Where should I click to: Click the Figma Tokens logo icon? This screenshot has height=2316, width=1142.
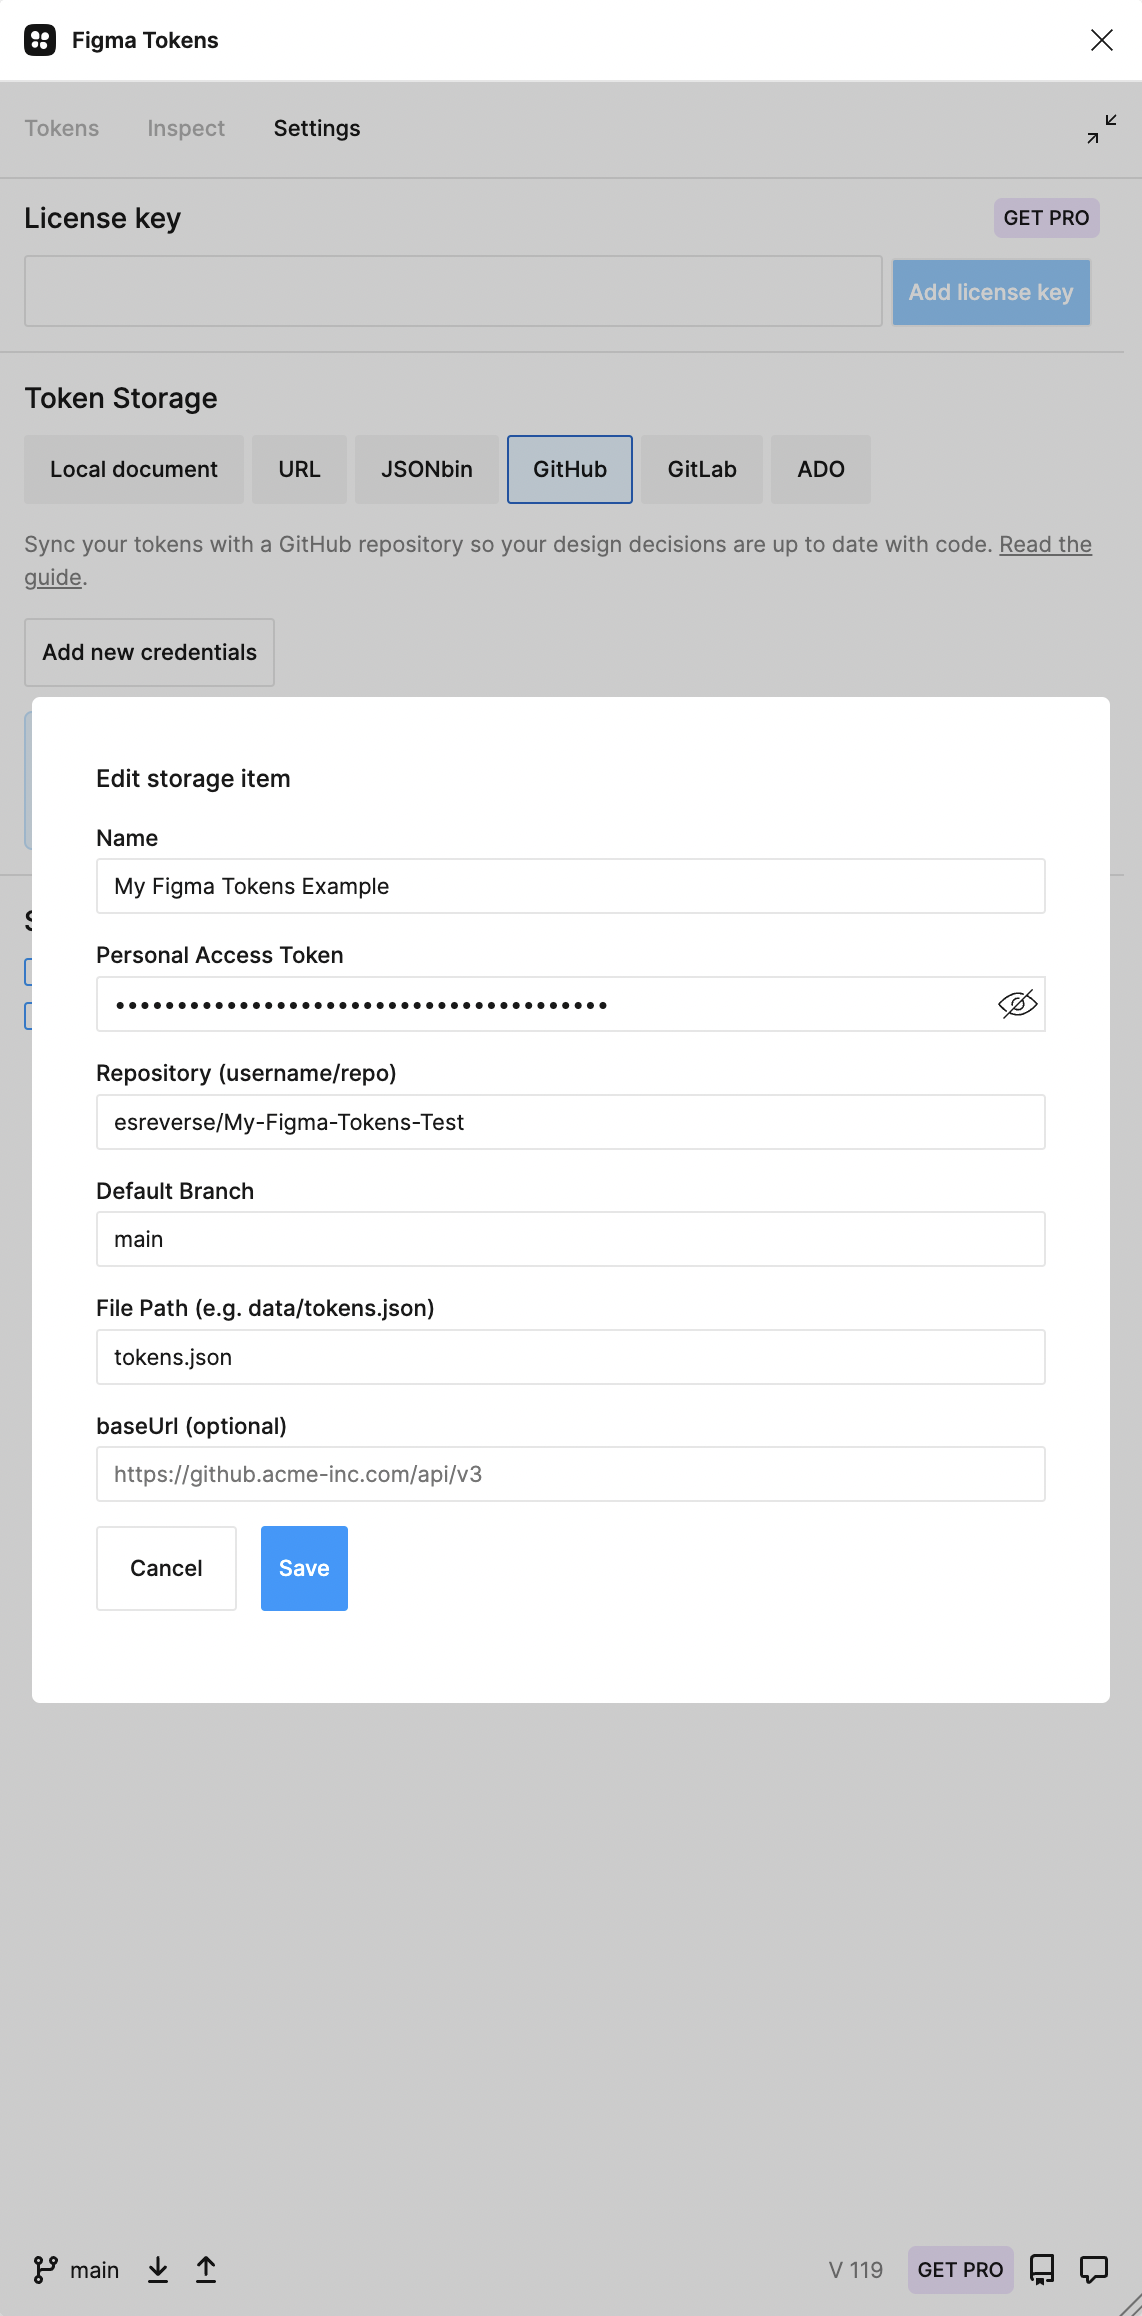click(x=40, y=40)
